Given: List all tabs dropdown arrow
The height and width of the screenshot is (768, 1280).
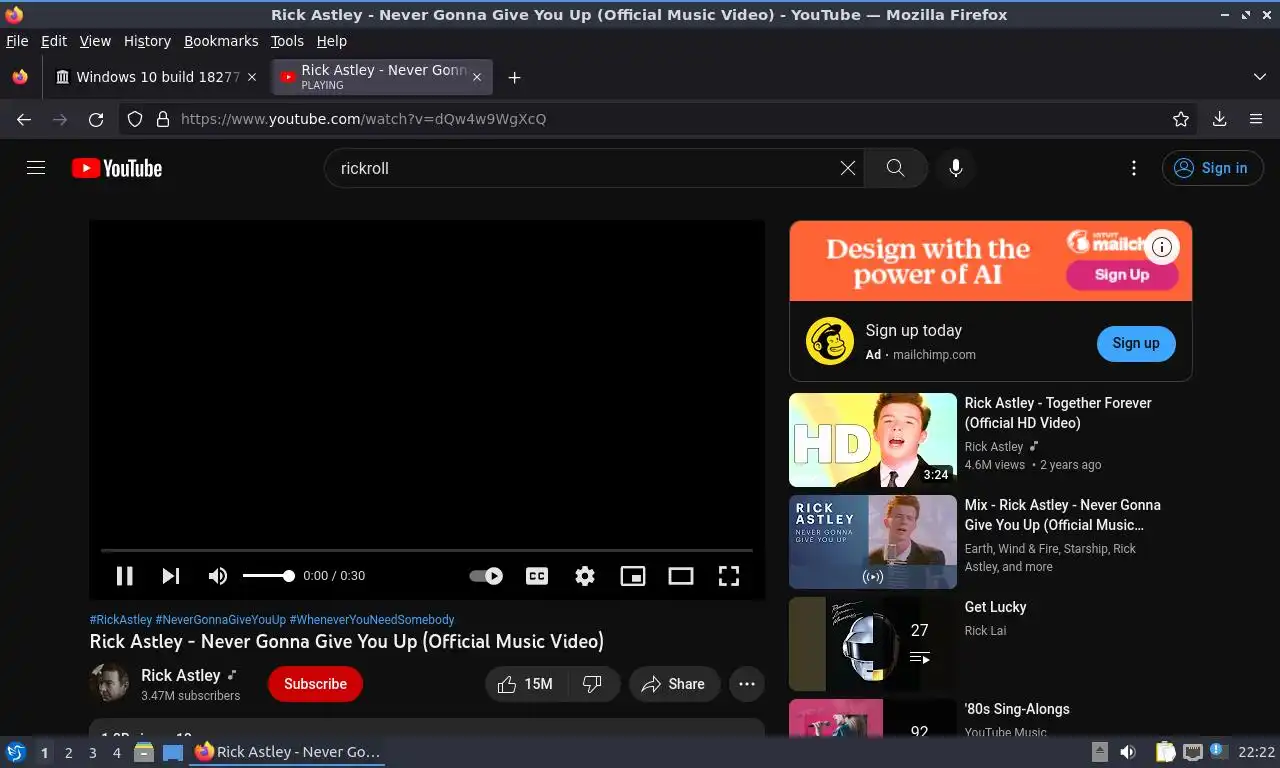Looking at the screenshot, I should click(1260, 77).
